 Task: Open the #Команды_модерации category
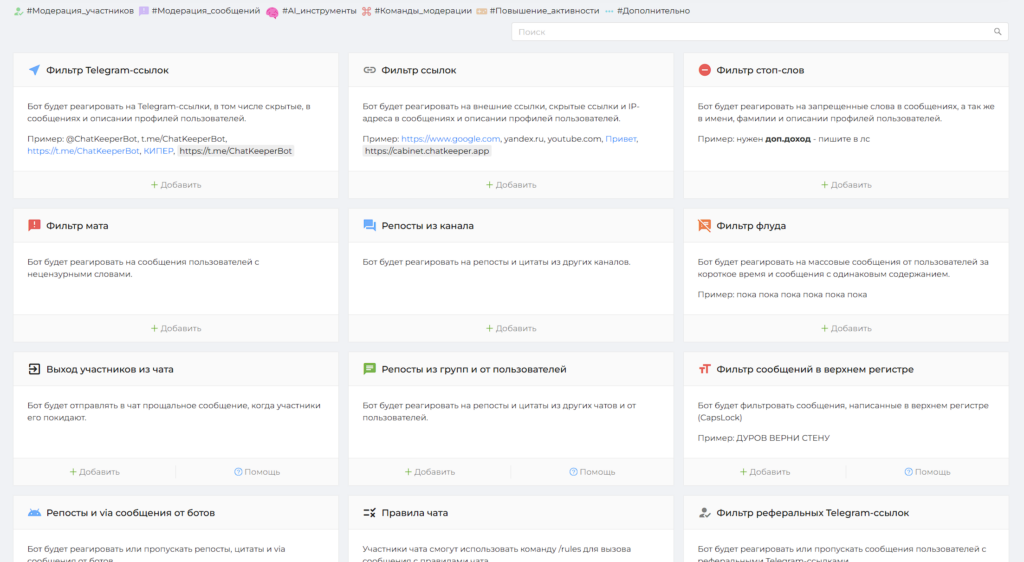point(417,11)
